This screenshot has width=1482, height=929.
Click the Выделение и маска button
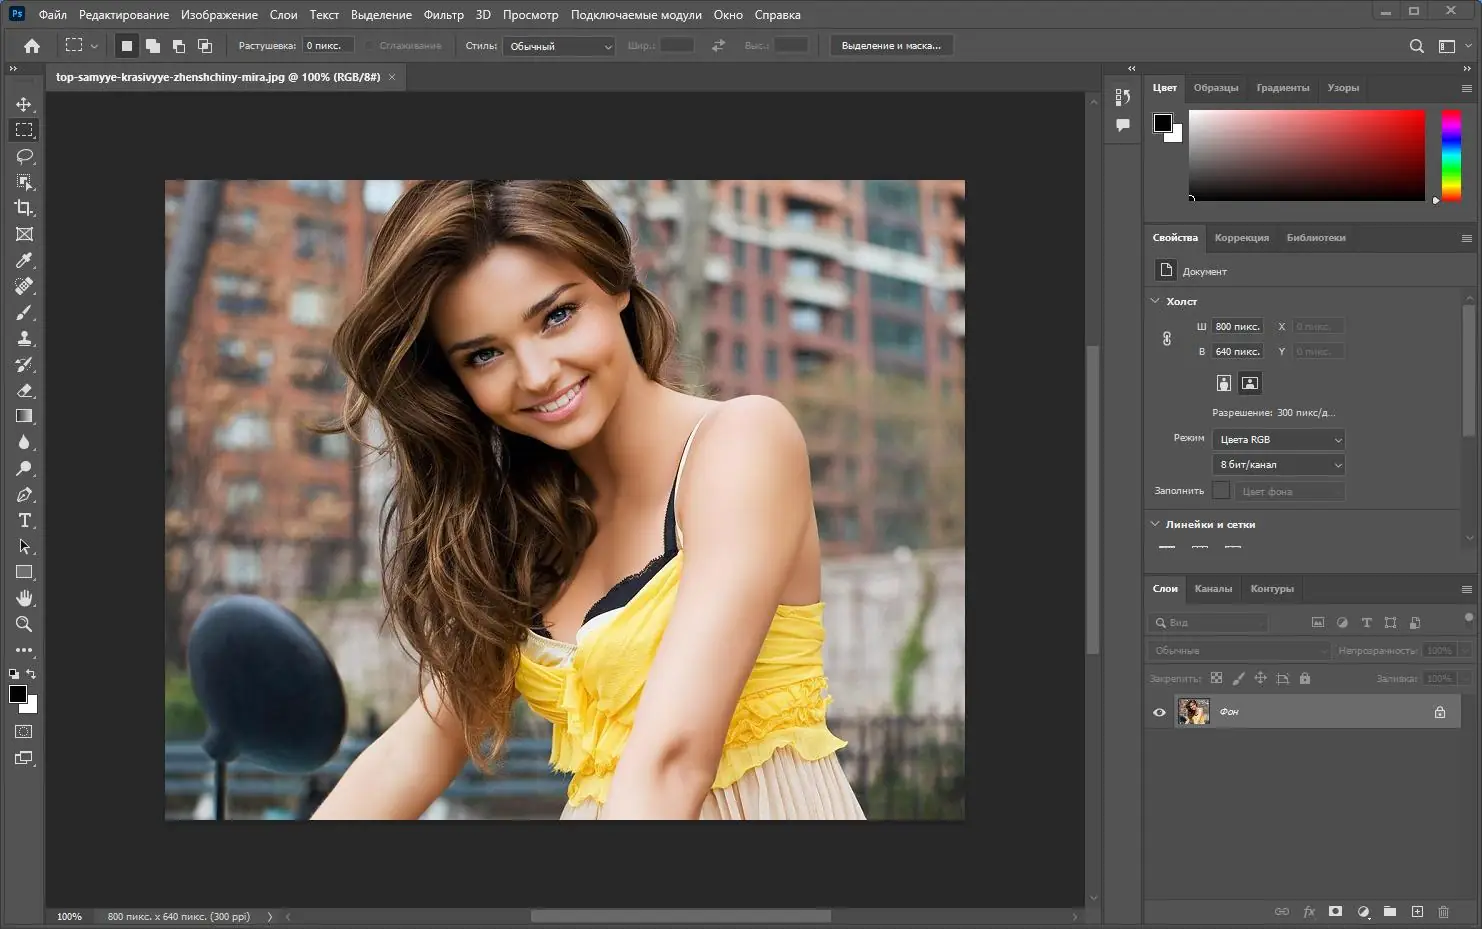point(891,45)
